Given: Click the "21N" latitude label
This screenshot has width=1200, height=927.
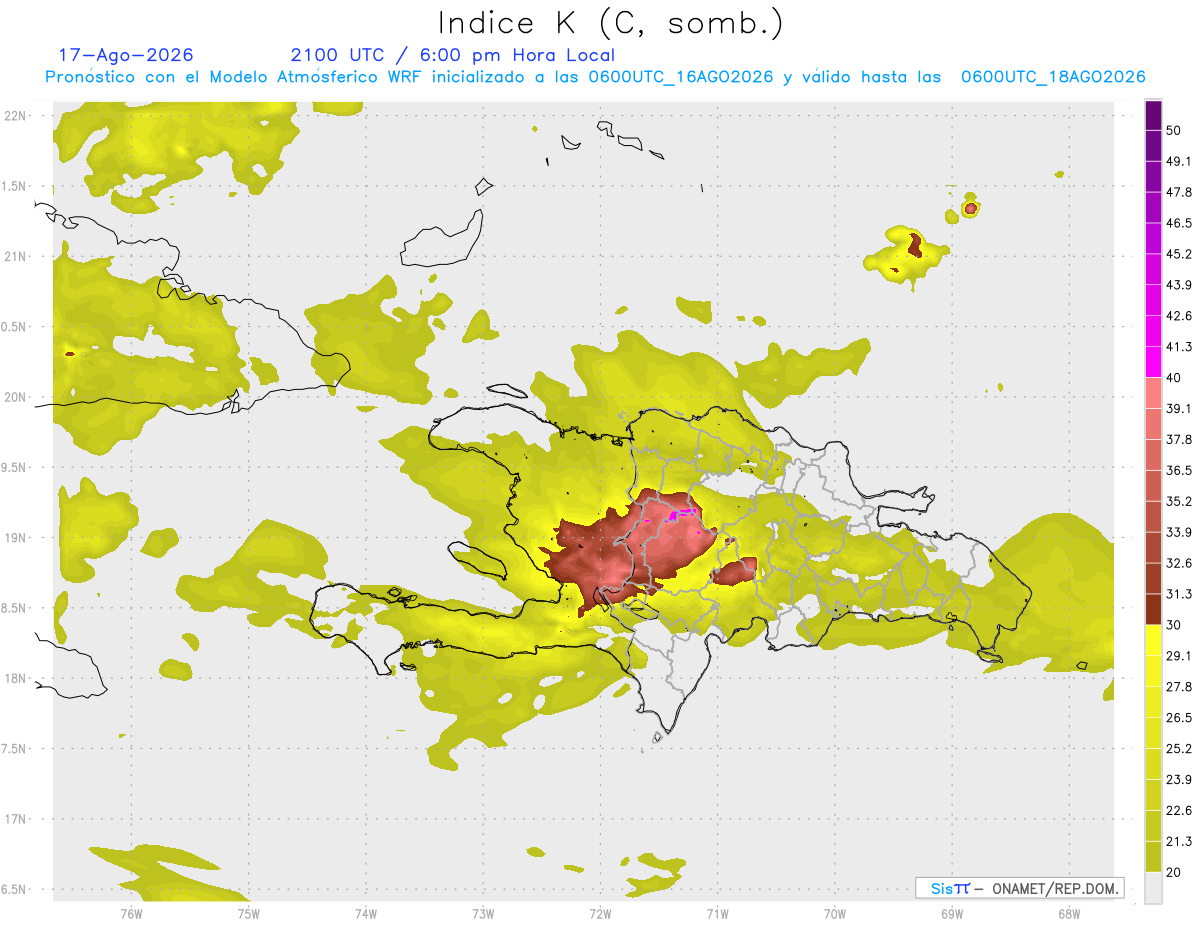Looking at the screenshot, I should pos(15,256).
